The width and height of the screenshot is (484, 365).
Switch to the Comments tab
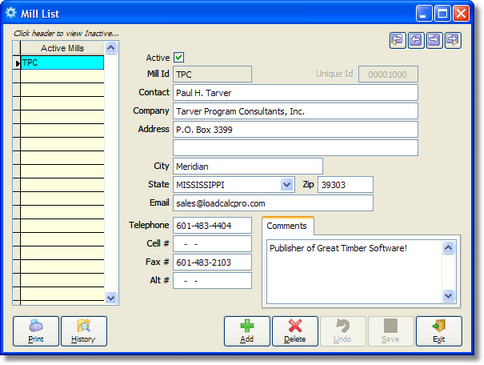287,226
